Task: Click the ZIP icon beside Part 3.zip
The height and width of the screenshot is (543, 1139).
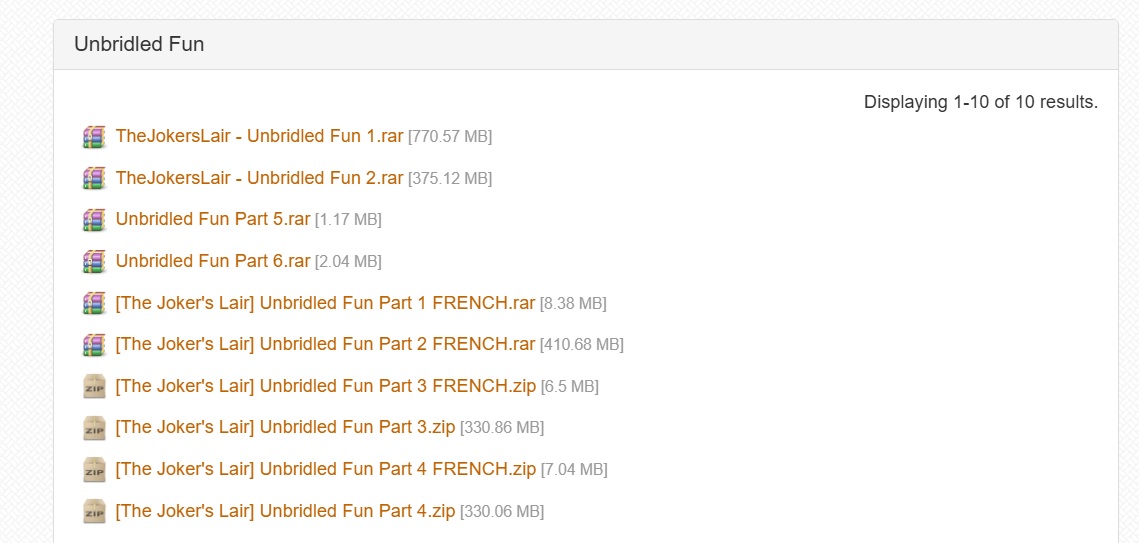Action: 94,428
